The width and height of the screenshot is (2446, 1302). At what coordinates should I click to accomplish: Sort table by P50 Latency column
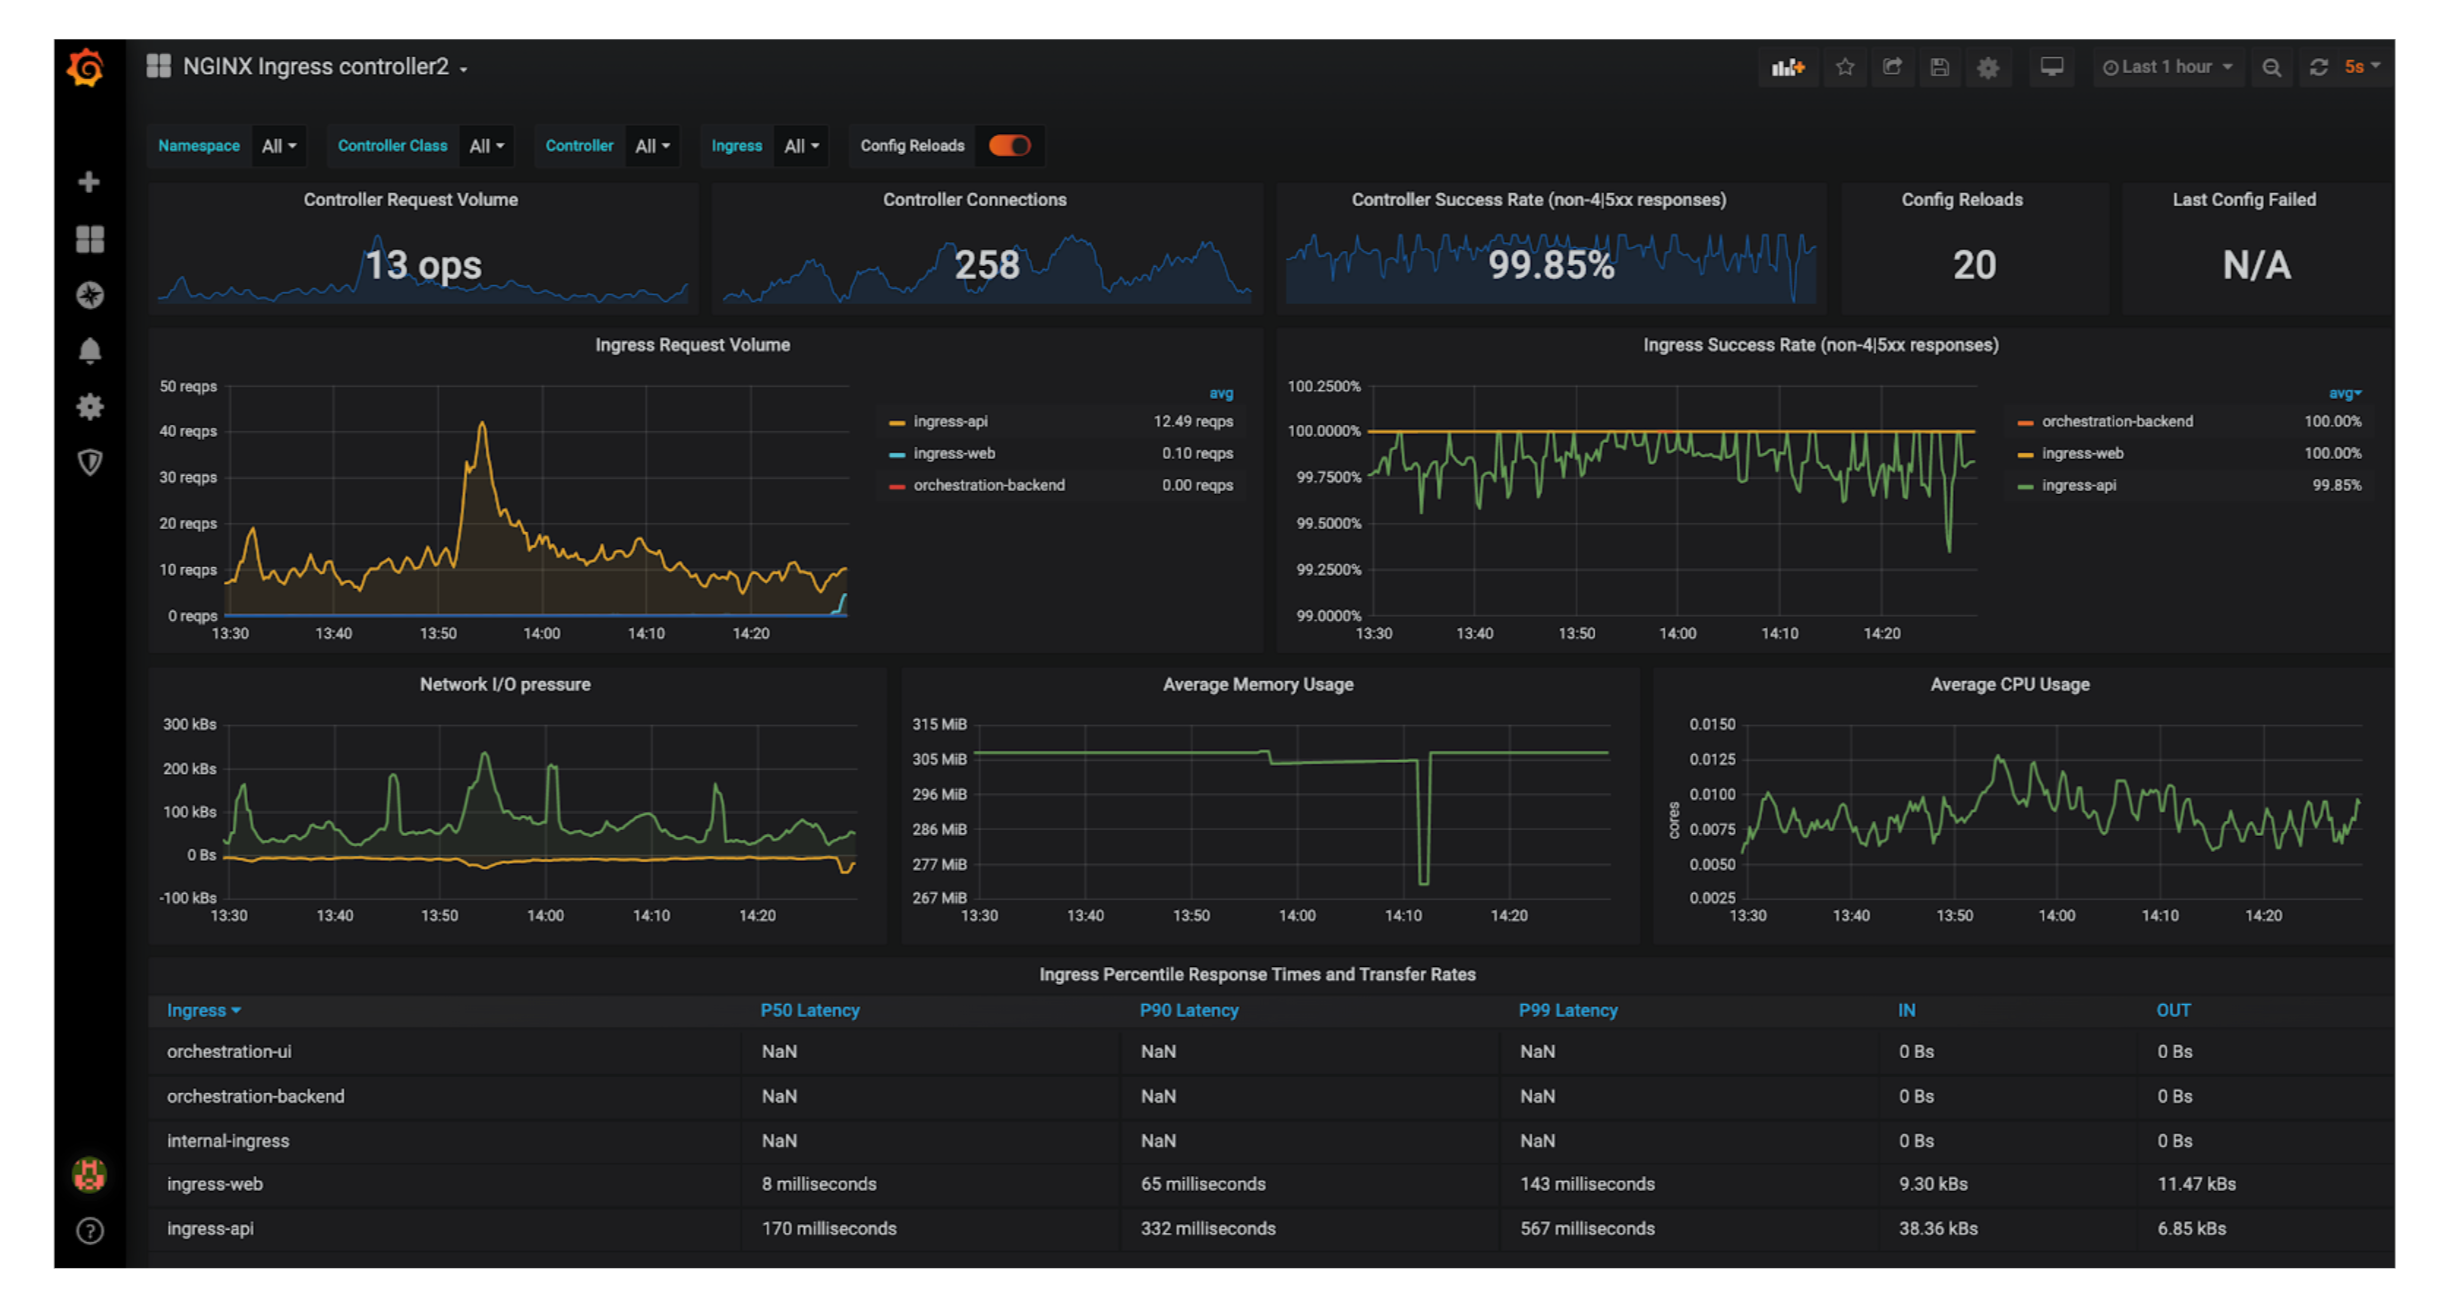pyautogui.click(x=809, y=1010)
